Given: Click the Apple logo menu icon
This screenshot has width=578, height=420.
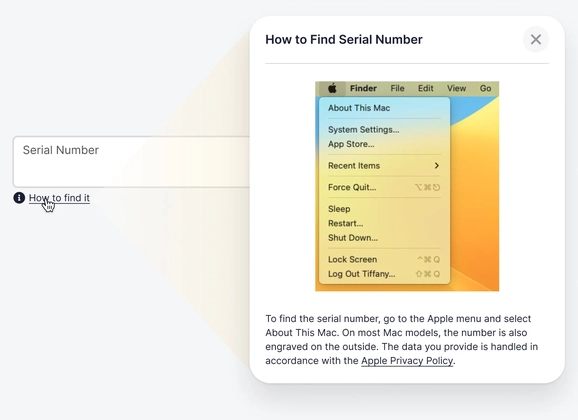Looking at the screenshot, I should point(332,88).
